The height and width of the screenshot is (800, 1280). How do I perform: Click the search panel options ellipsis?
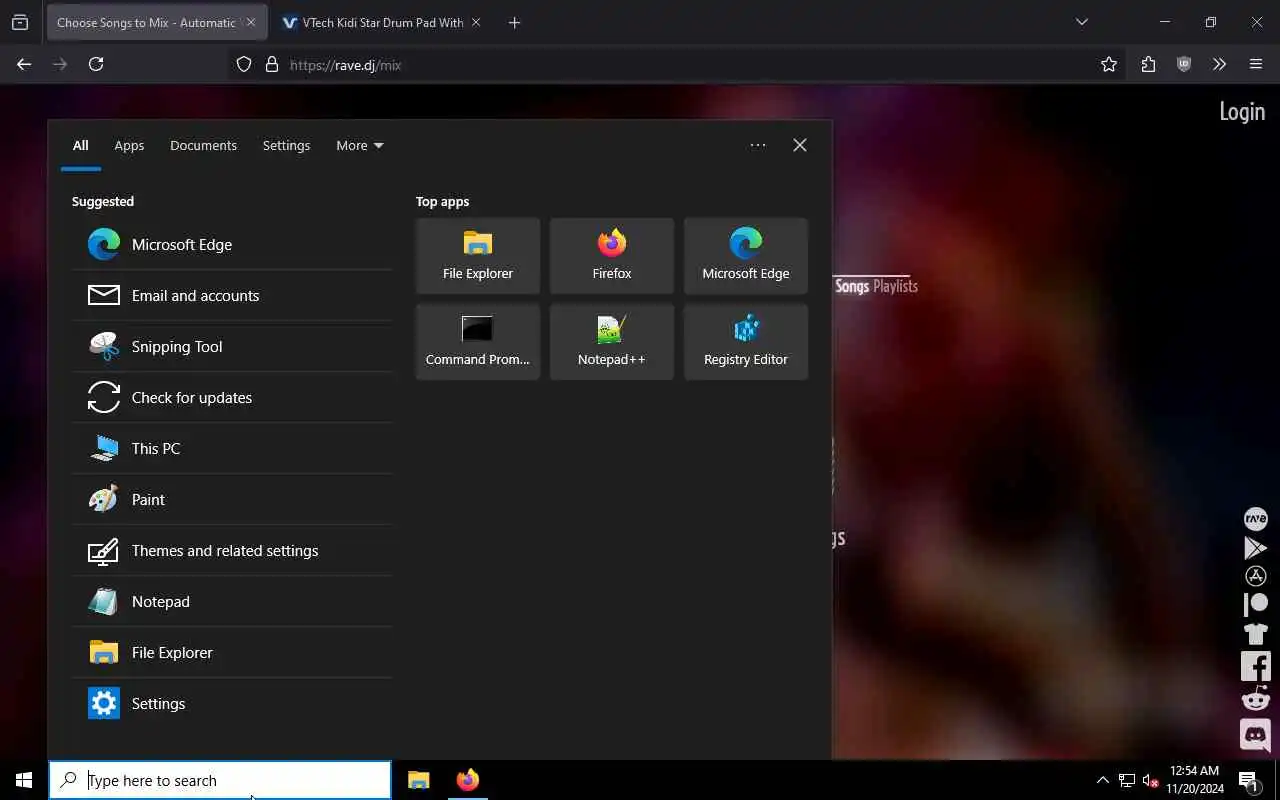(x=758, y=145)
